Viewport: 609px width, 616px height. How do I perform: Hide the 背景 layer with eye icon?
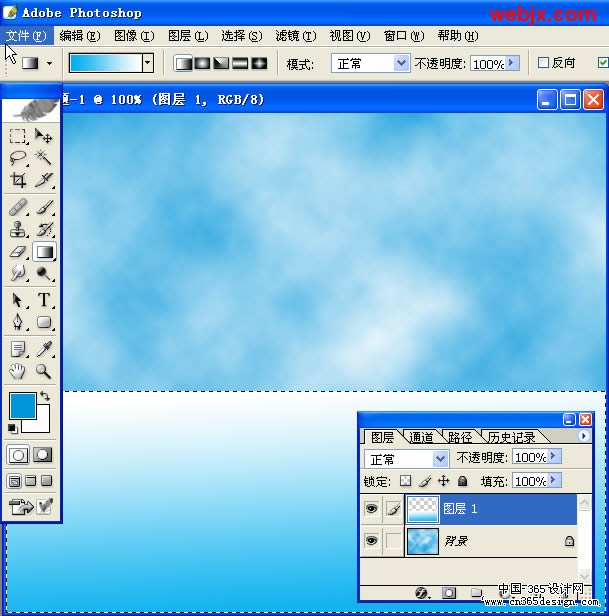[371, 541]
